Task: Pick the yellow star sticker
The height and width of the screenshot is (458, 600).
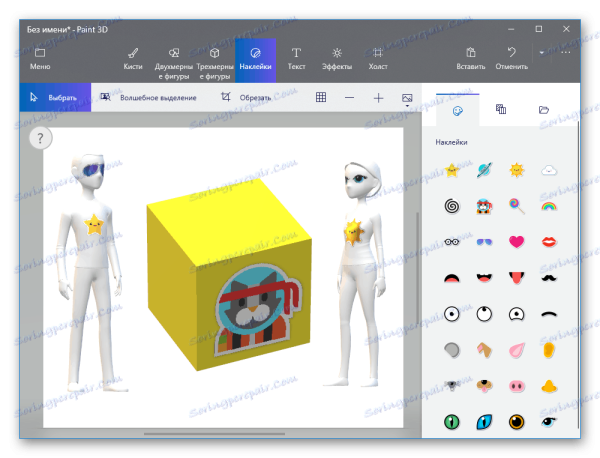Action: [452, 170]
